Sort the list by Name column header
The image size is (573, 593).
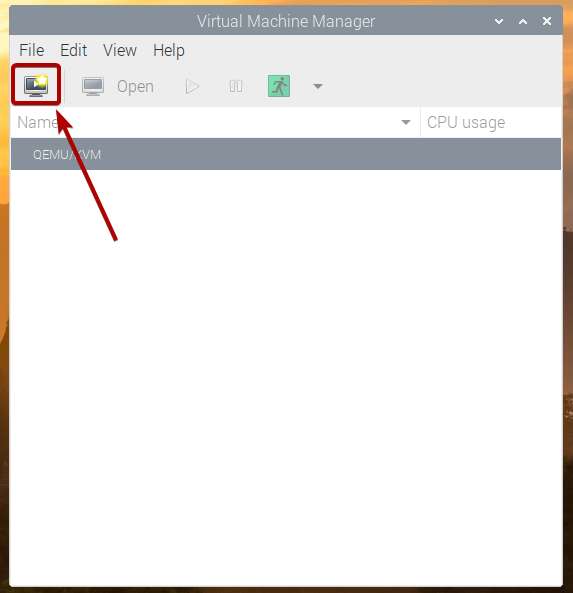(x=215, y=123)
